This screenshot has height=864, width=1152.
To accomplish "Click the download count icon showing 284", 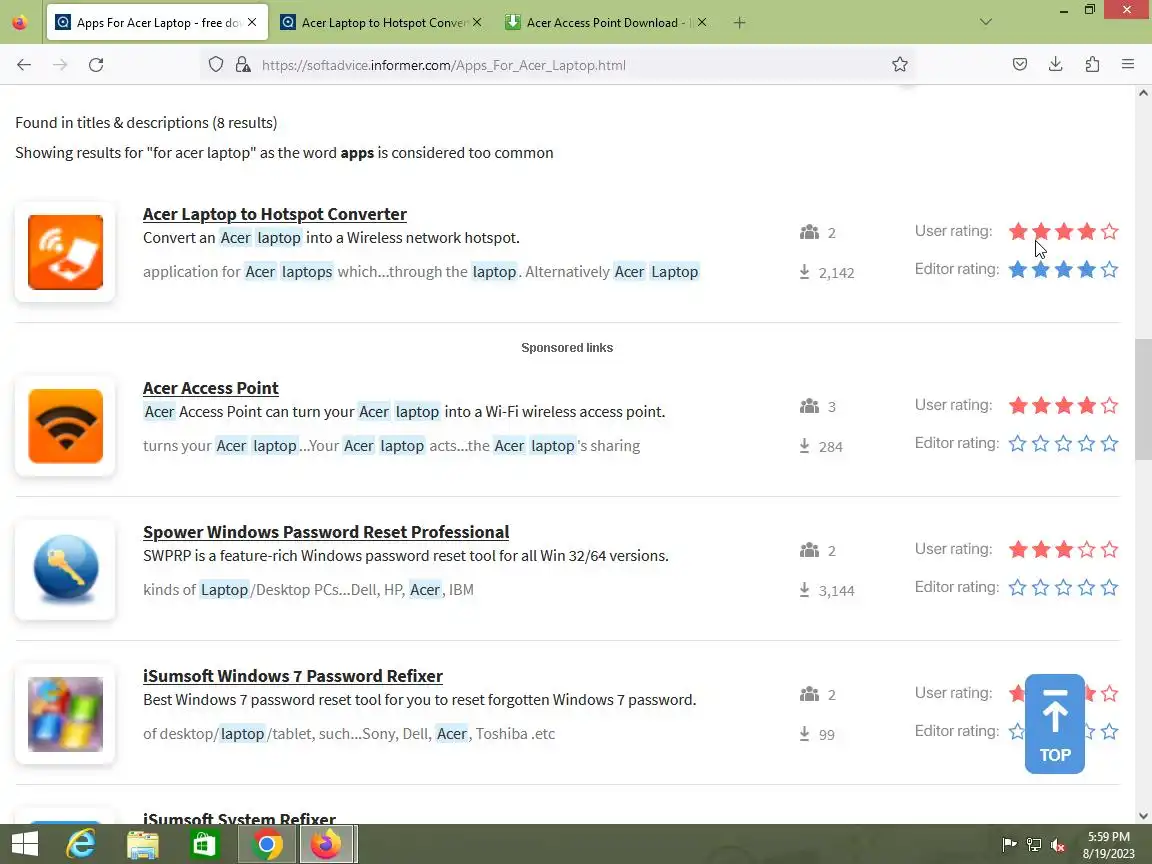I will [x=804, y=446].
